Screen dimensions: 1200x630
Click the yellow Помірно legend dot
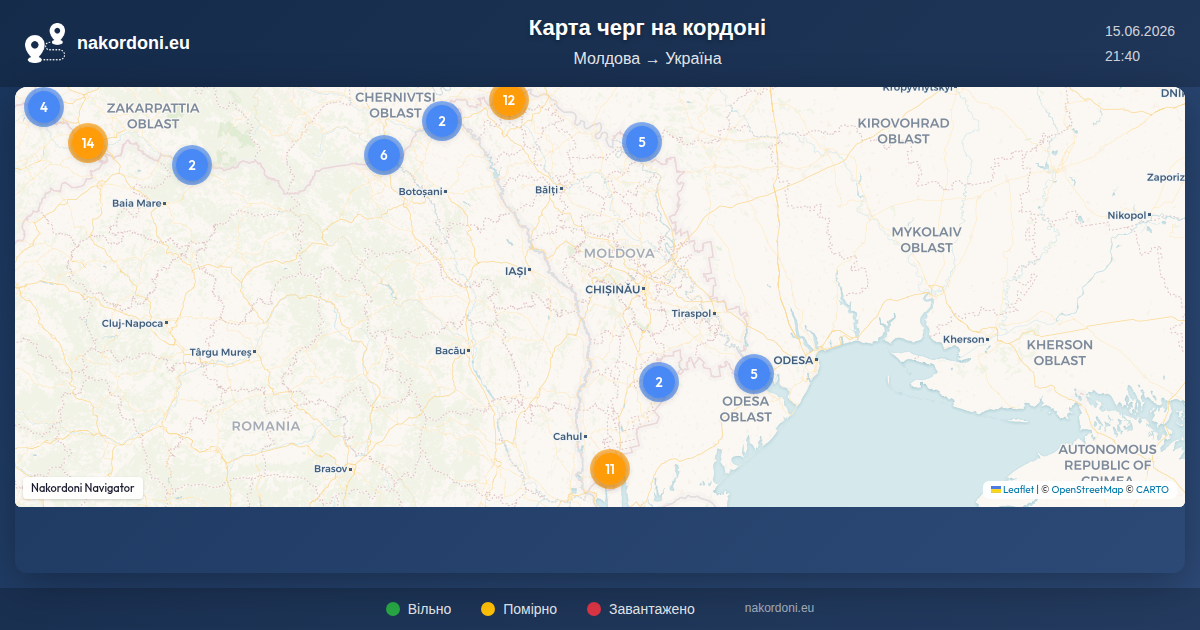488,609
